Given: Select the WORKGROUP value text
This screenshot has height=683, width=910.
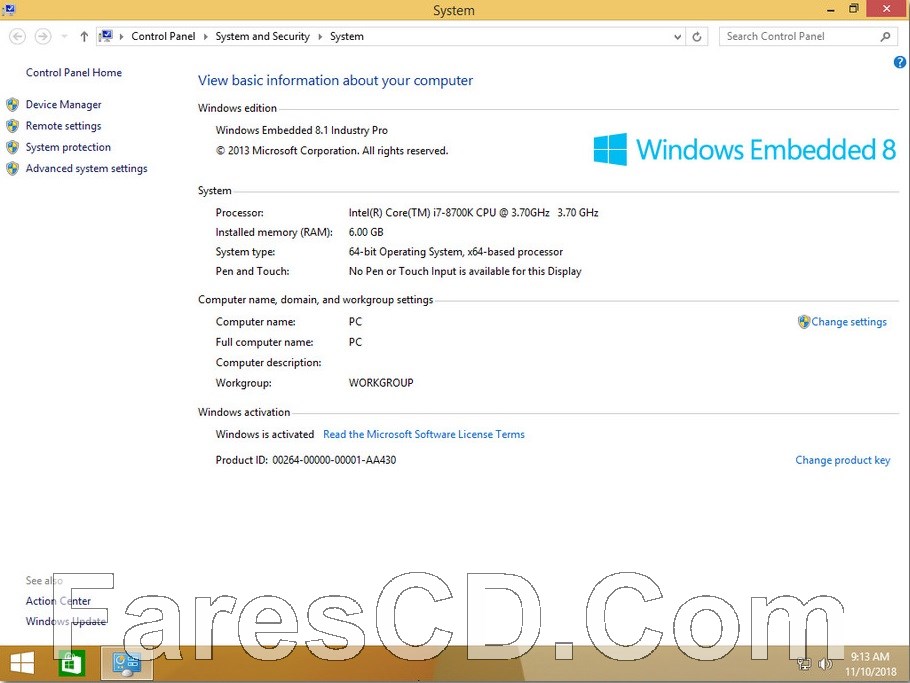Looking at the screenshot, I should tap(381, 383).
